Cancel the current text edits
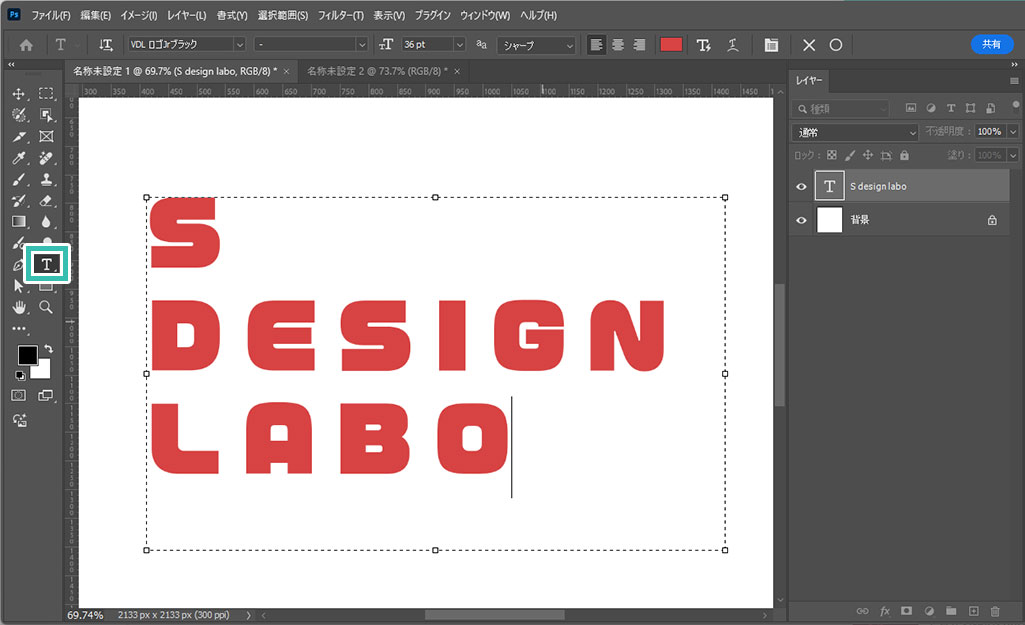The image size is (1025, 625). click(x=809, y=44)
